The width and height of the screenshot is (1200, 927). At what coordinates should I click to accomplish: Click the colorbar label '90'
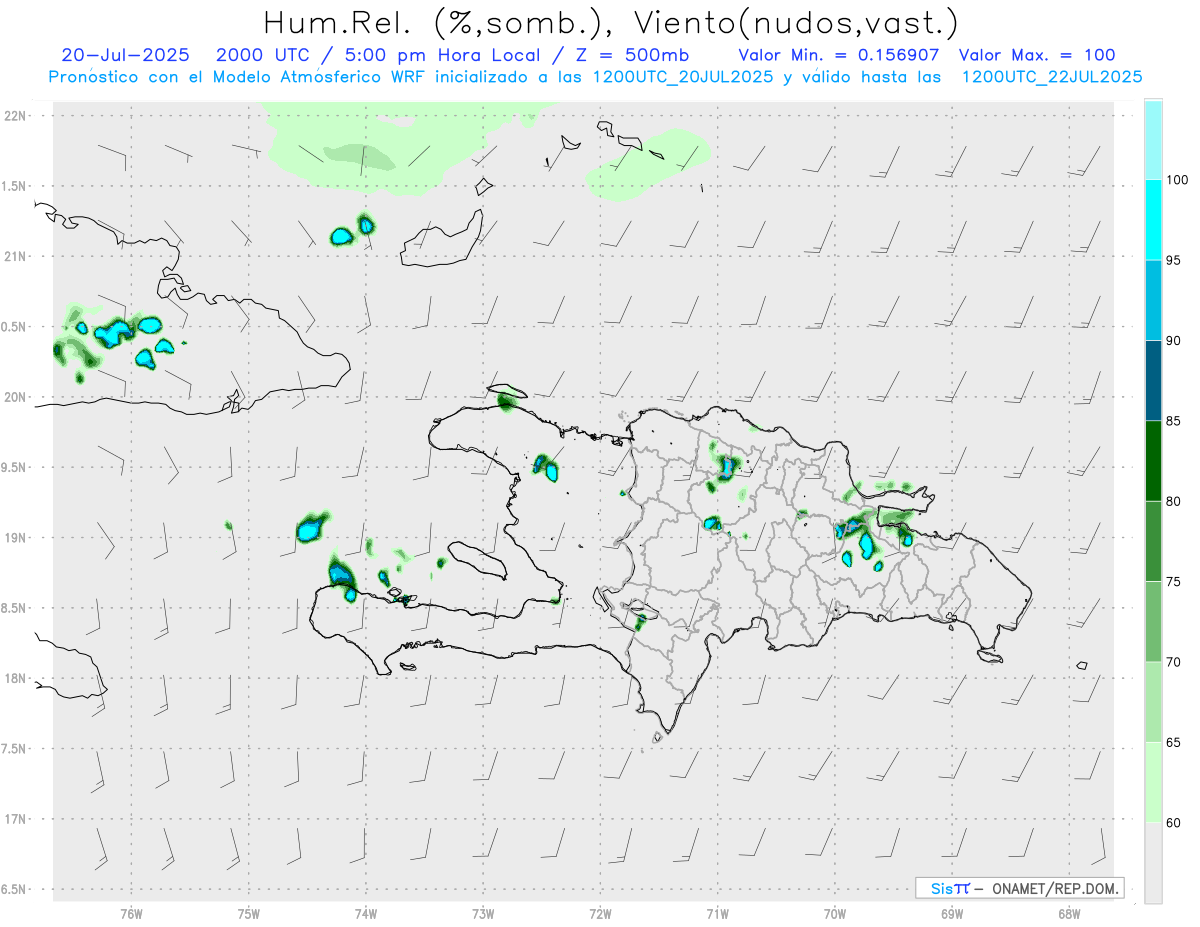tap(1175, 340)
